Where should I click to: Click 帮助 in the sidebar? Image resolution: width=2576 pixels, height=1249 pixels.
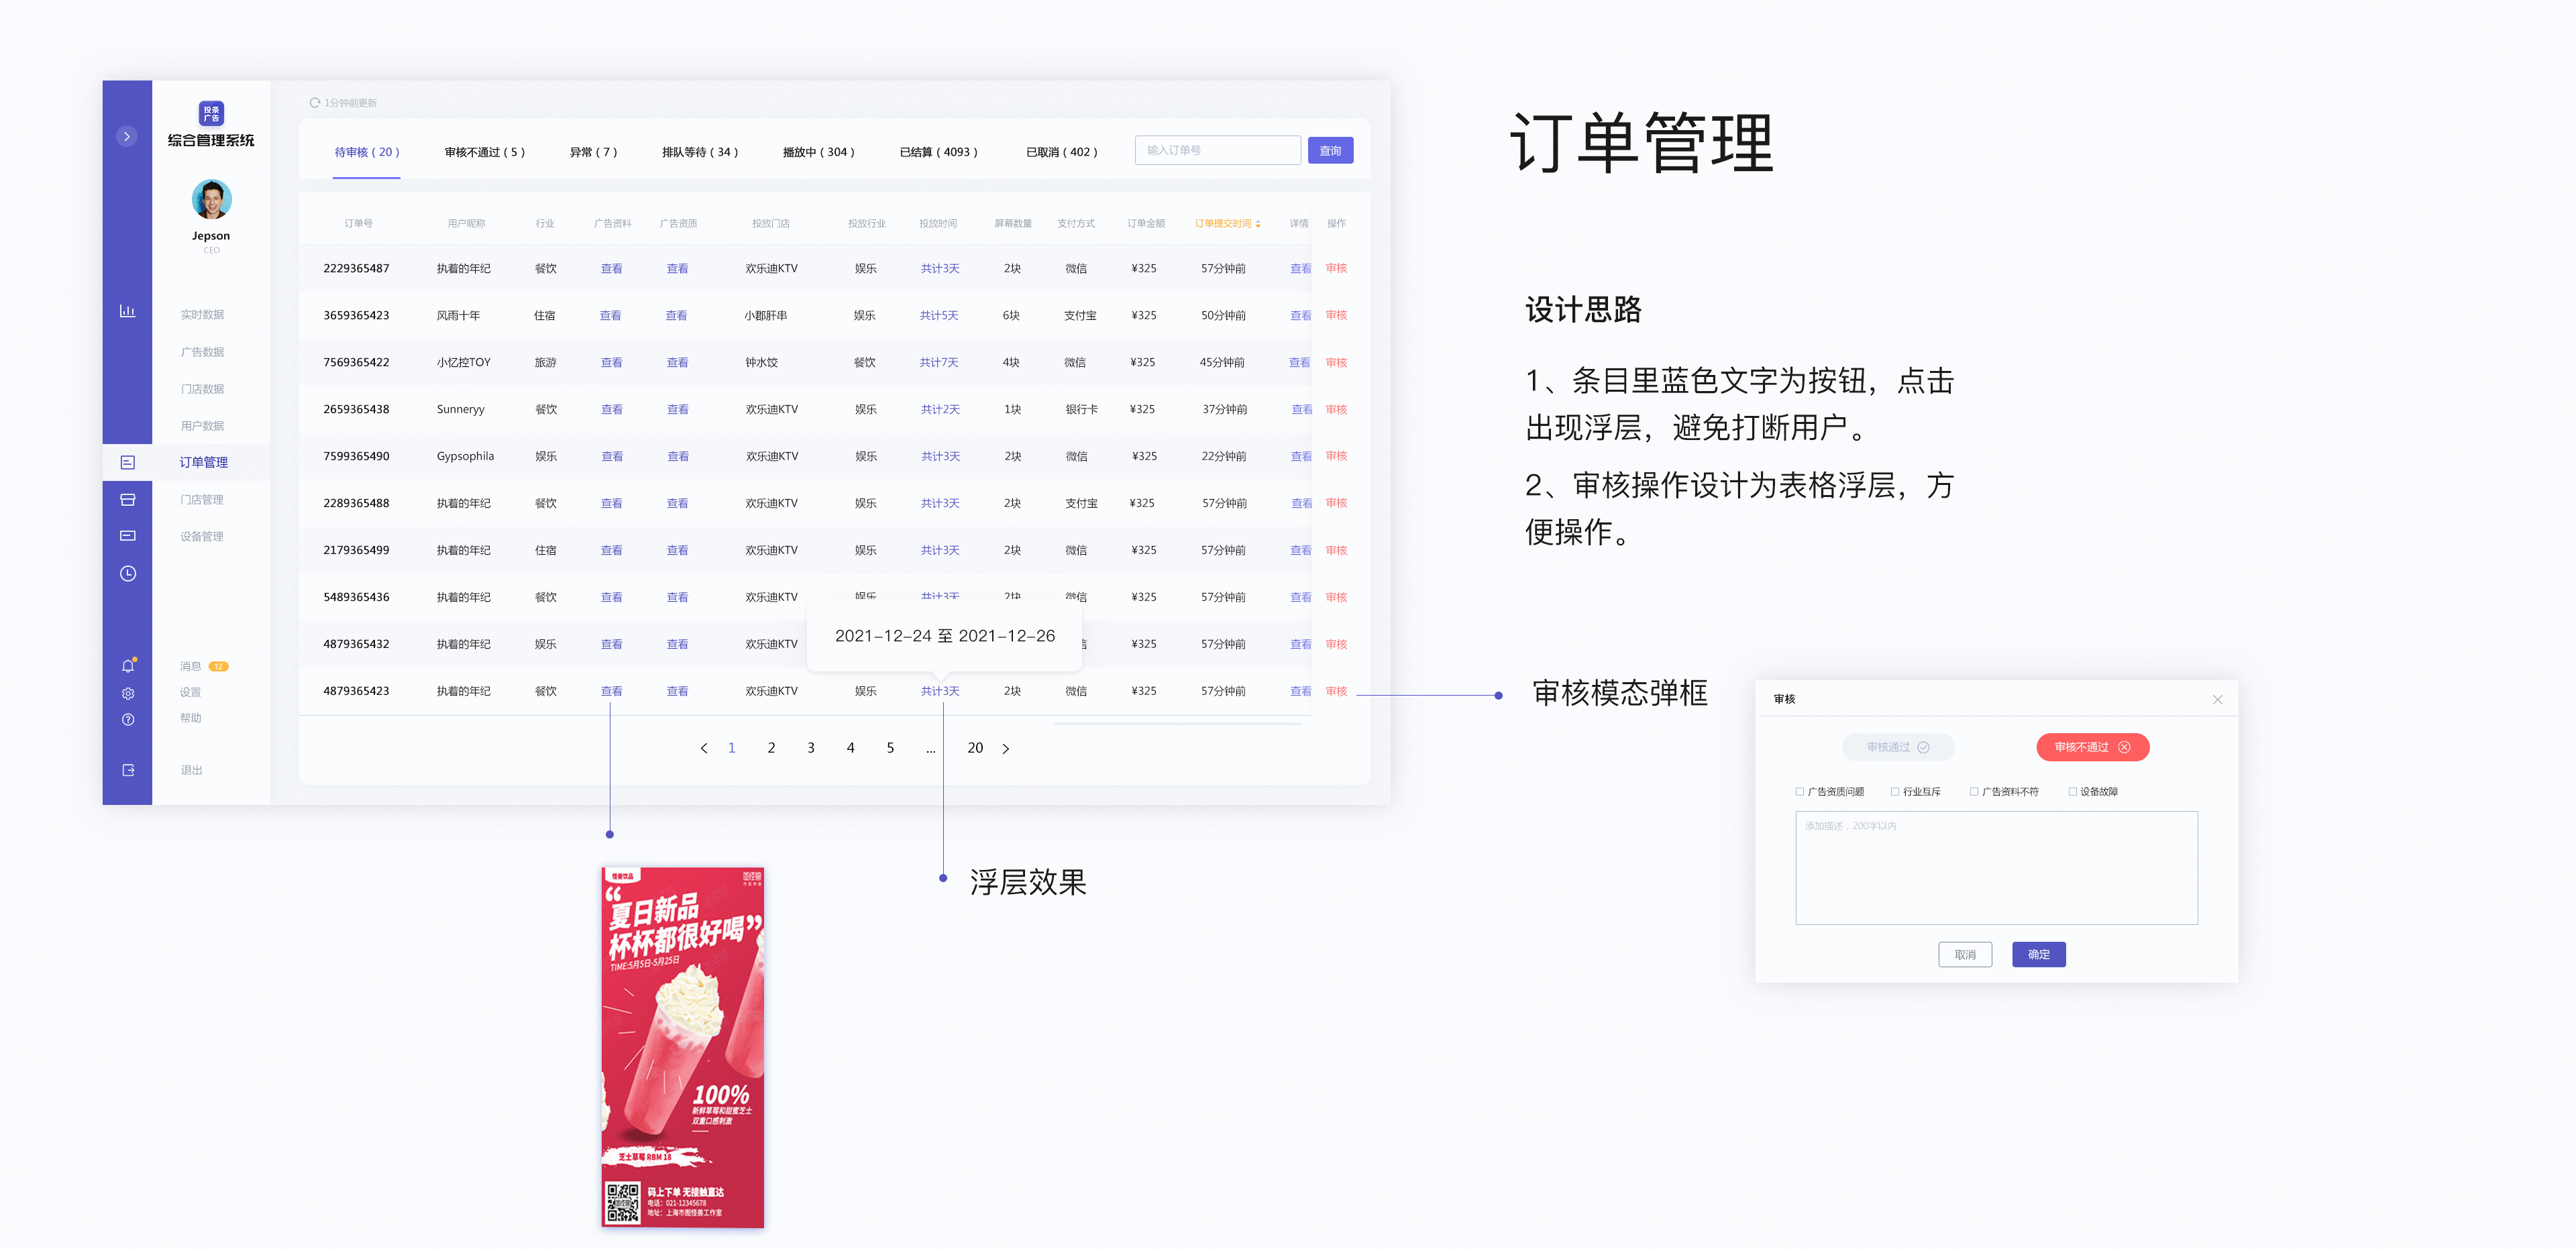[x=190, y=718]
